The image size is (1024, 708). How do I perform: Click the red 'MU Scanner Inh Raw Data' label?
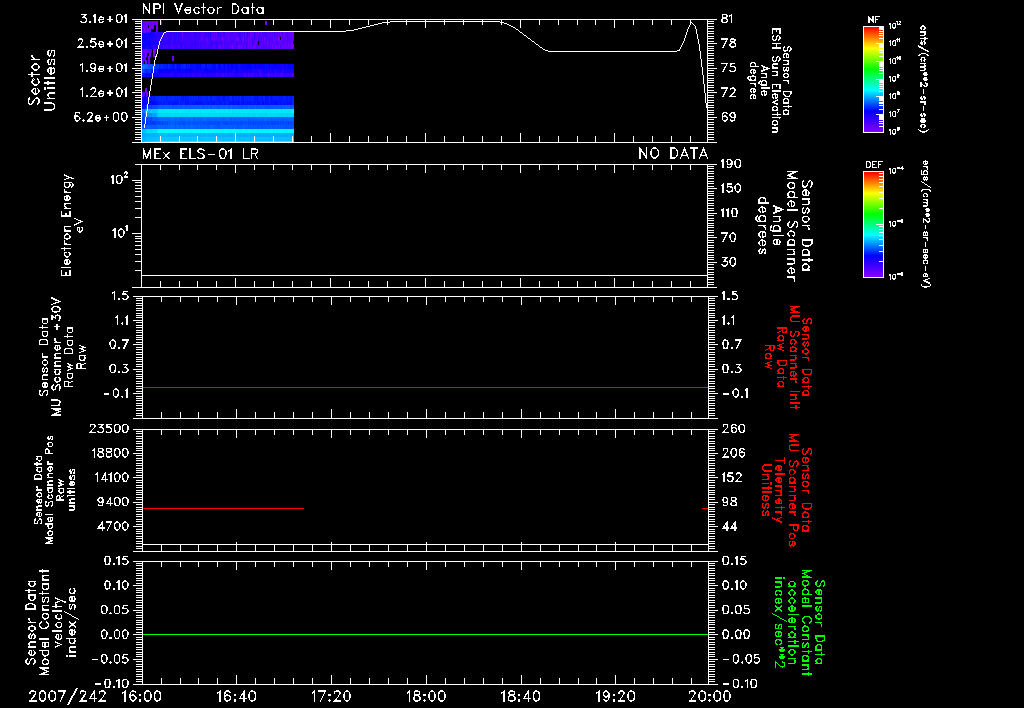pos(788,357)
